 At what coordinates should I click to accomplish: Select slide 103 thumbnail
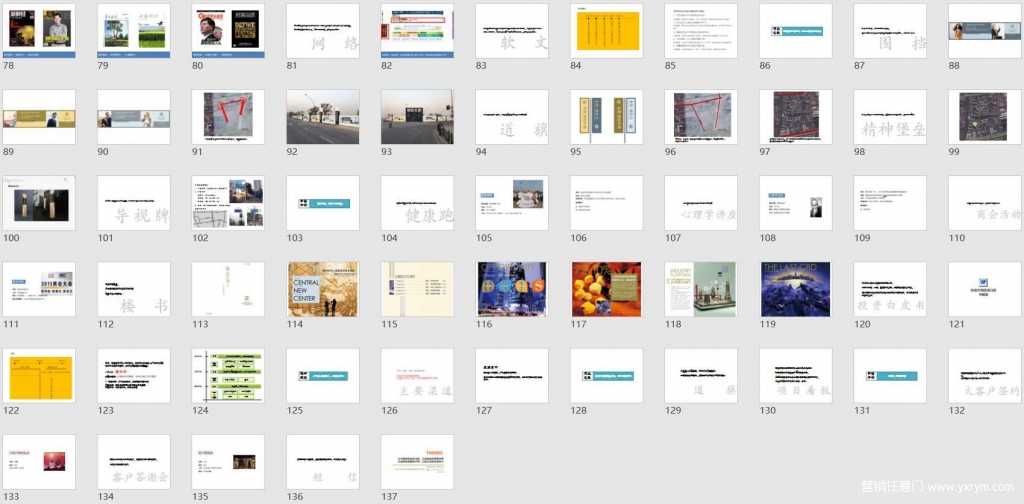point(323,202)
